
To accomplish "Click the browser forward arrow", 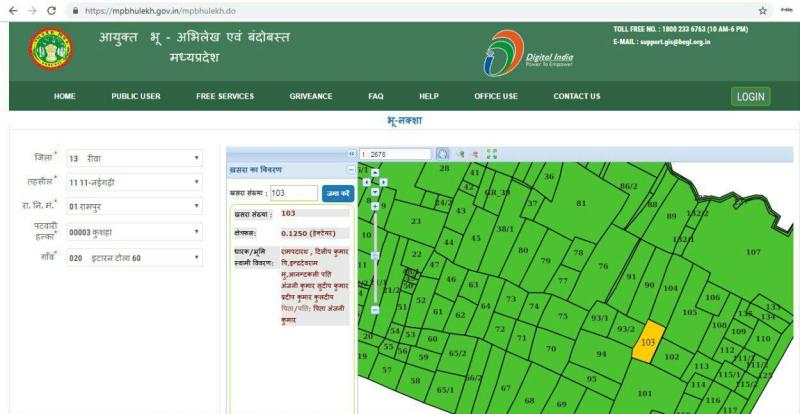I will coord(32,11).
